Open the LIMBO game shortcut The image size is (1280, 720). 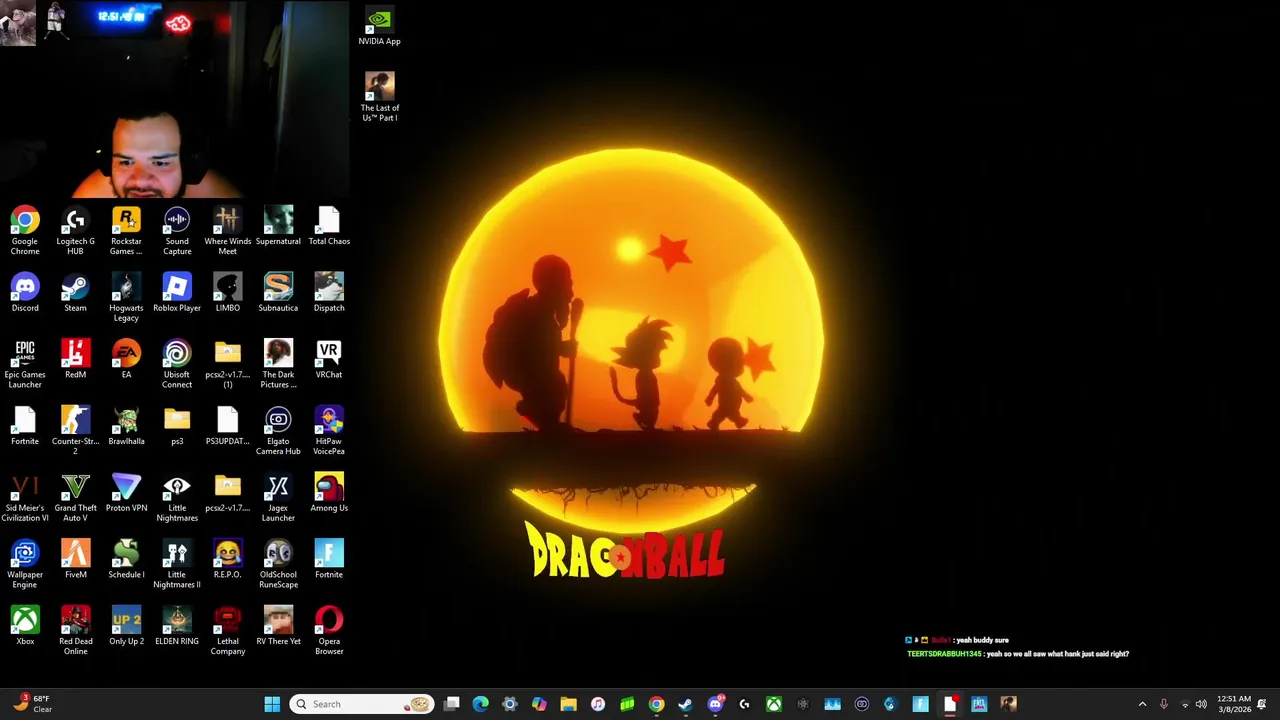(x=227, y=293)
